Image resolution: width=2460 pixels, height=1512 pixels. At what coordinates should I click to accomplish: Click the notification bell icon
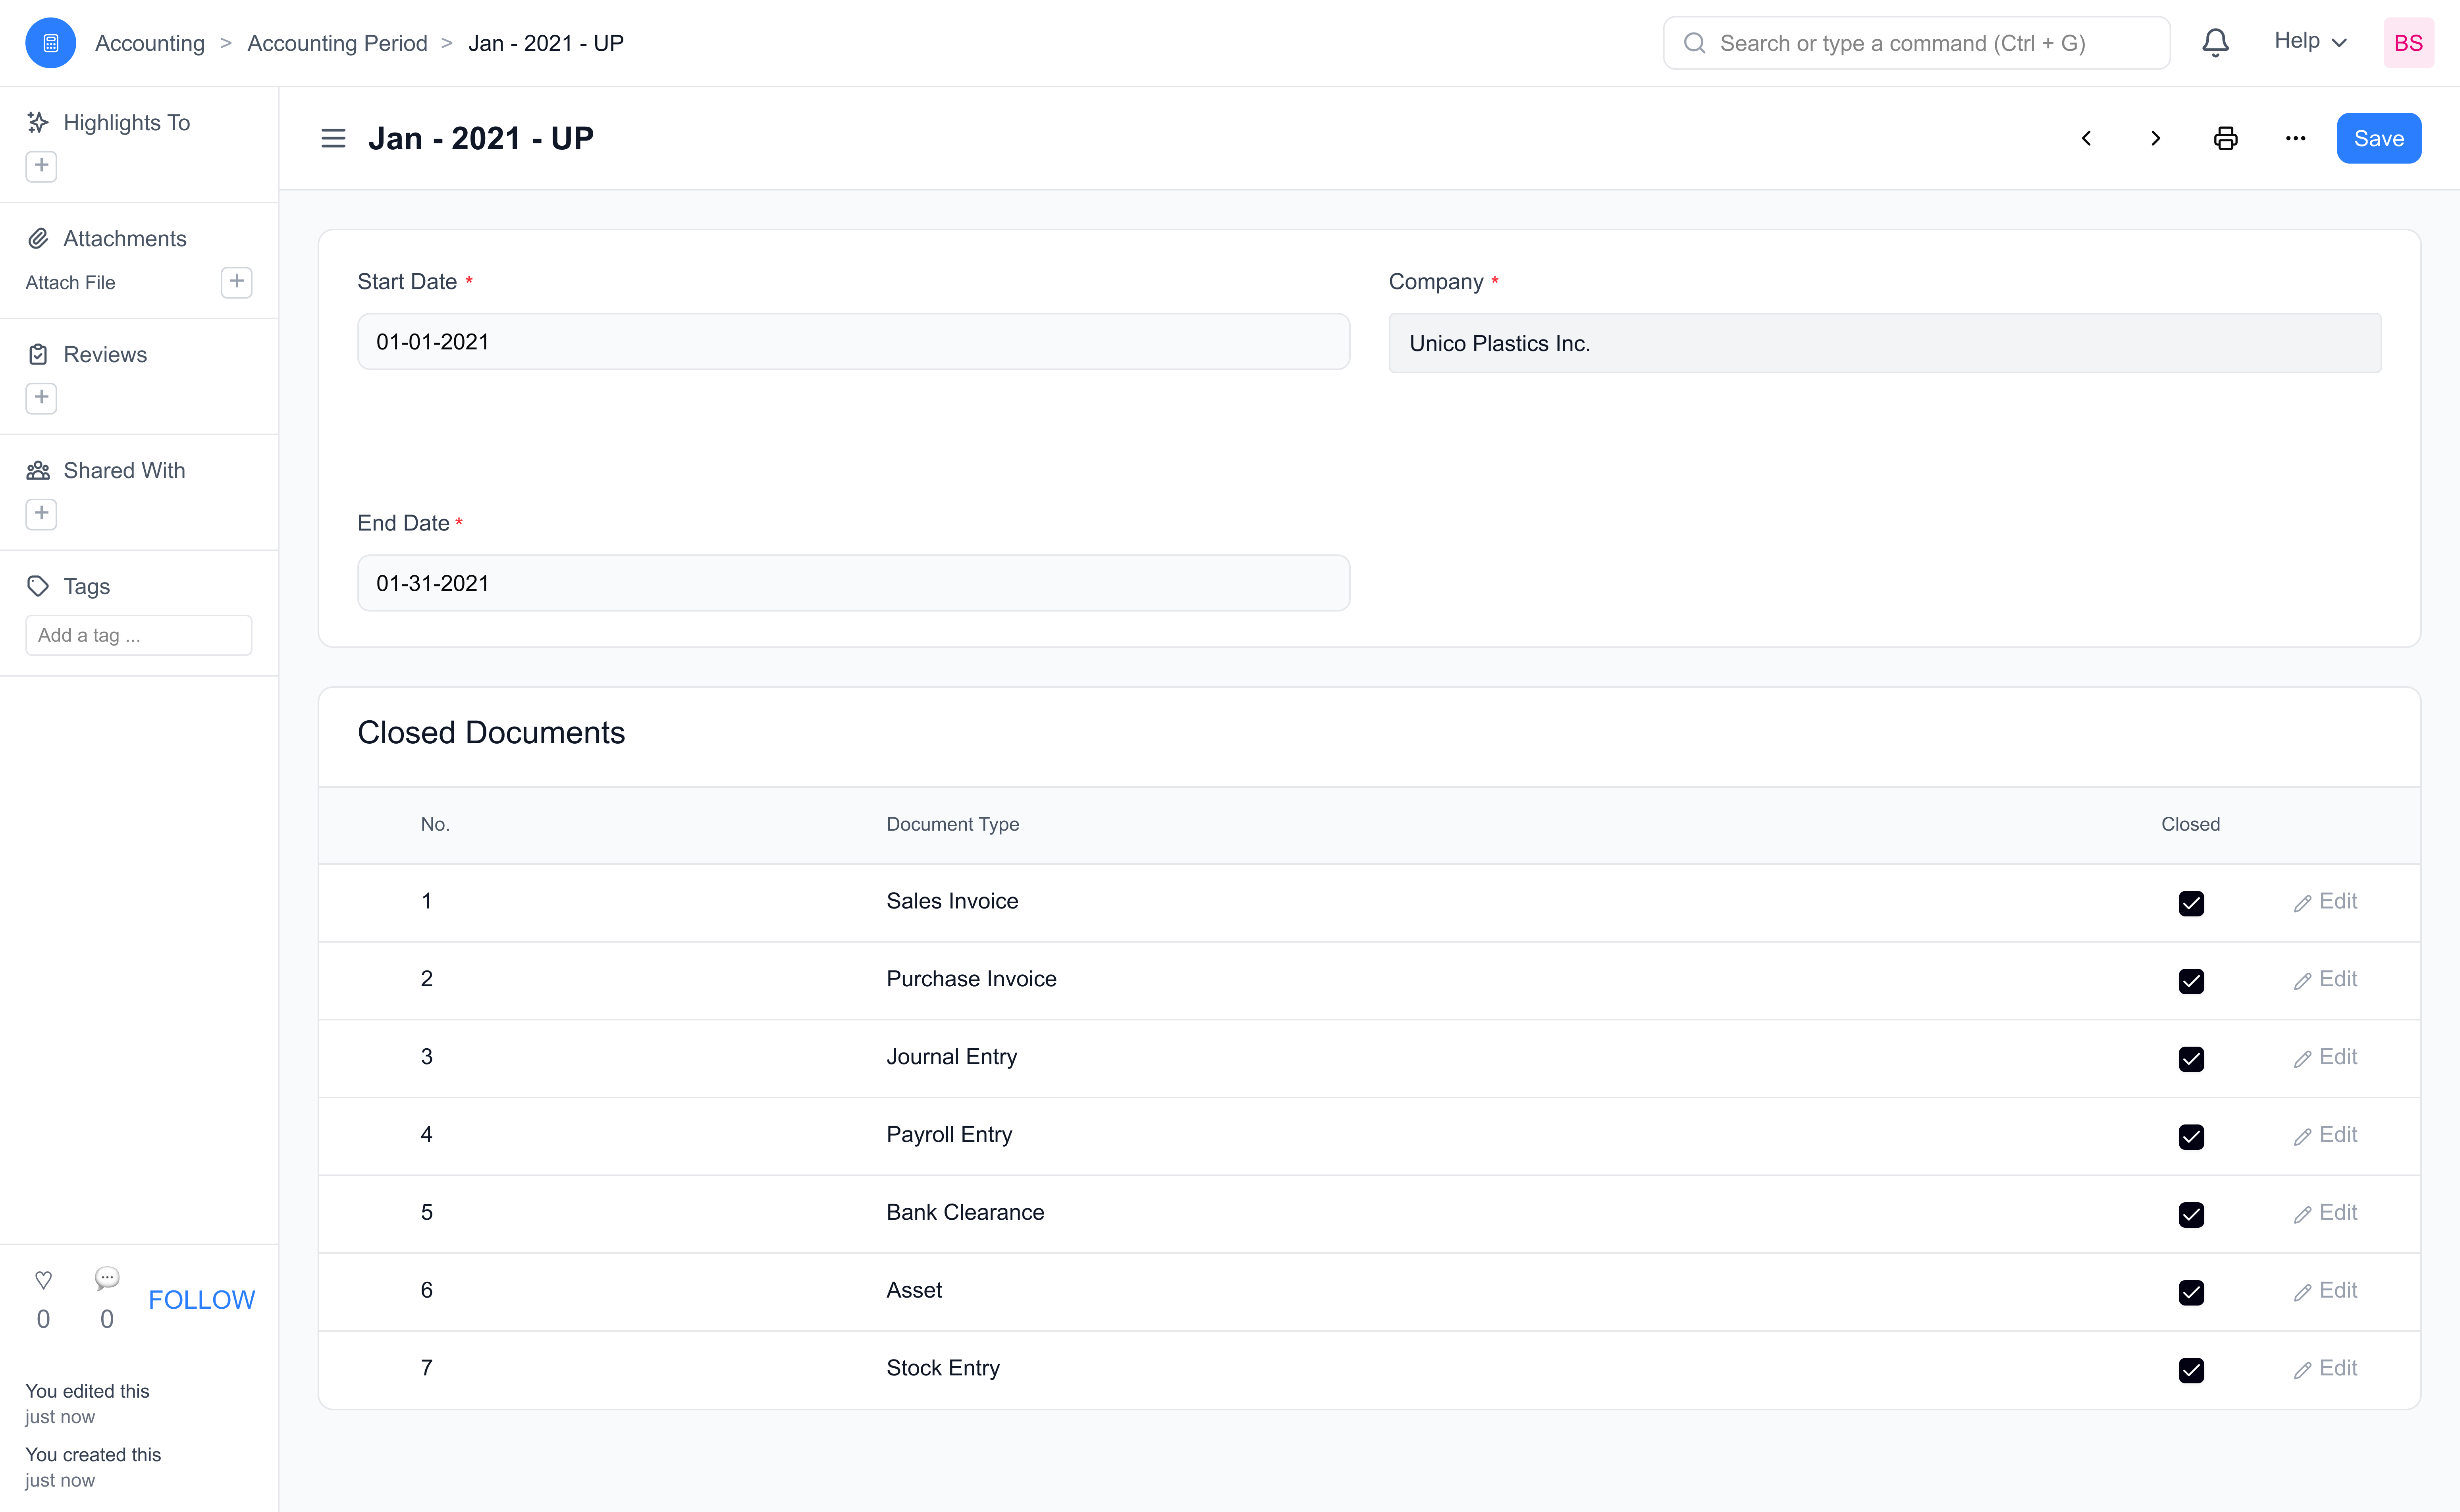click(x=2215, y=43)
